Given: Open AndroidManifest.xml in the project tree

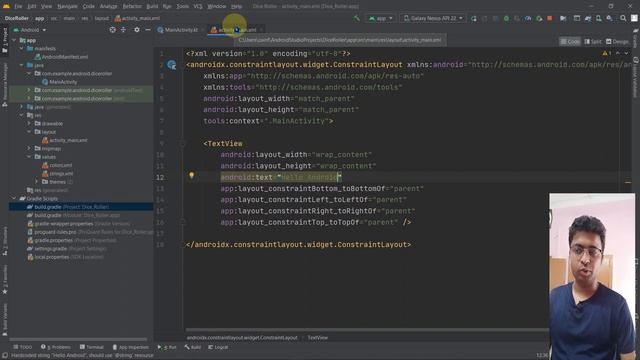Looking at the screenshot, I should point(61,57).
